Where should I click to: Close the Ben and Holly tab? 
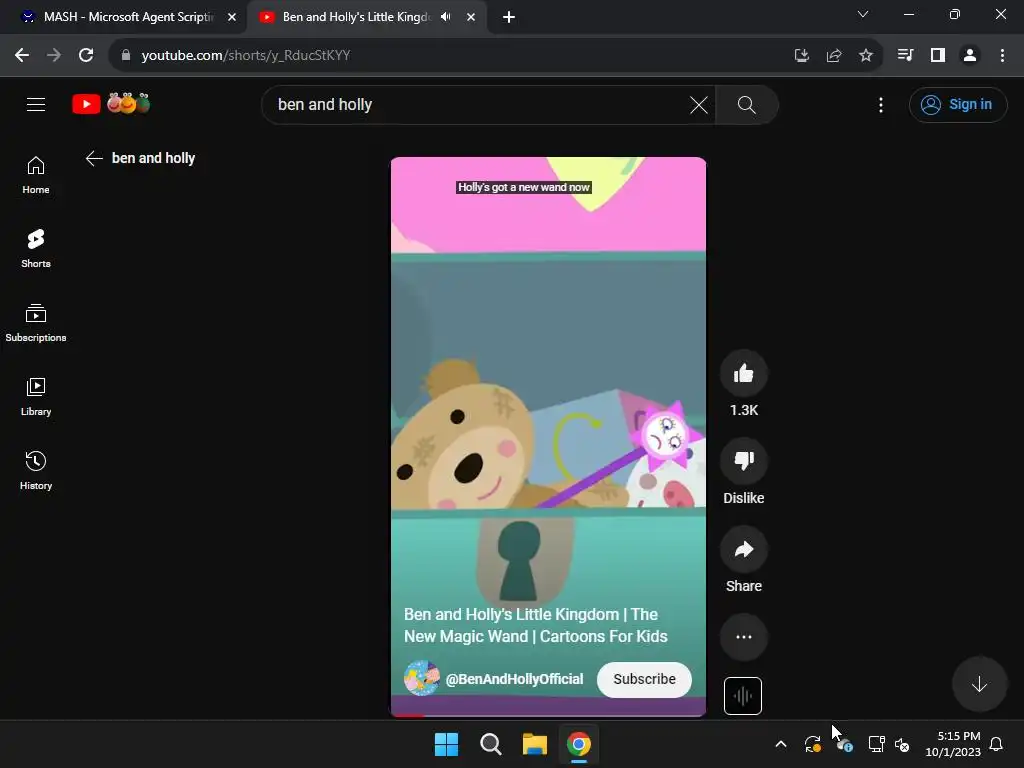pyautogui.click(x=471, y=17)
